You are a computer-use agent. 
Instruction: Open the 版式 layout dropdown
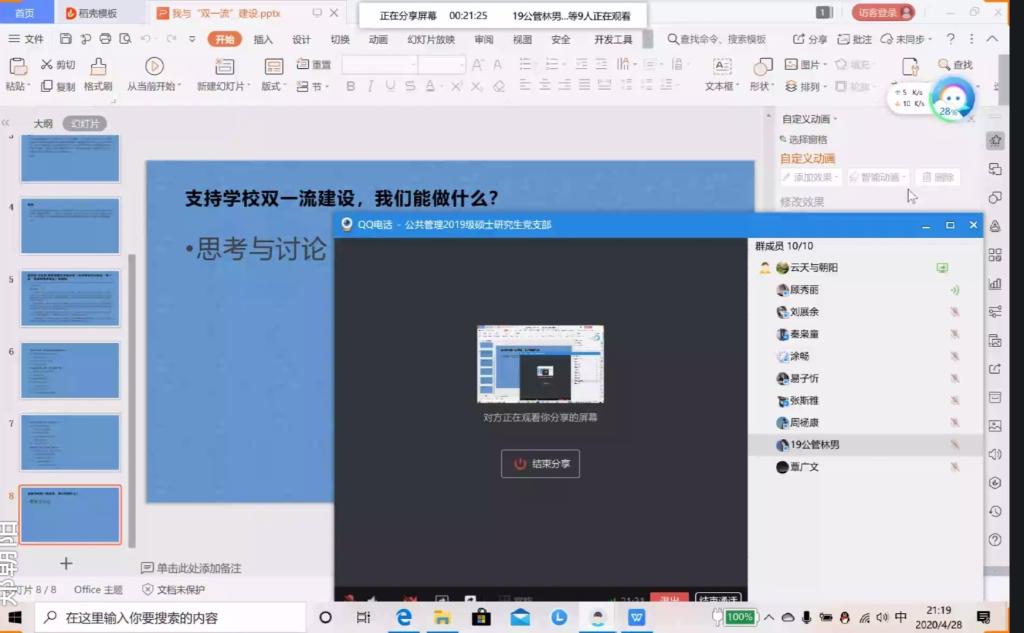[x=273, y=87]
